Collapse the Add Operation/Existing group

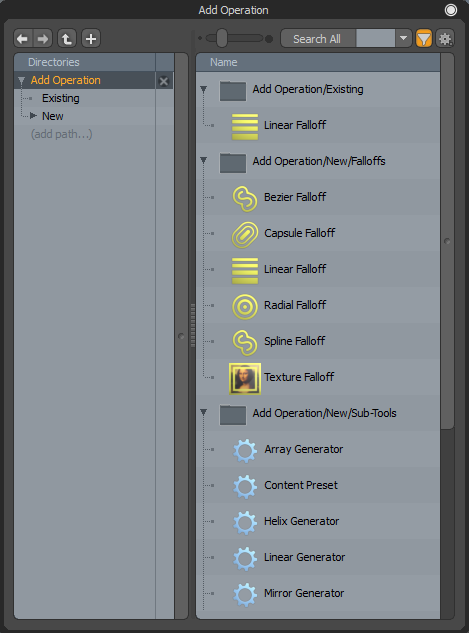(x=203, y=89)
